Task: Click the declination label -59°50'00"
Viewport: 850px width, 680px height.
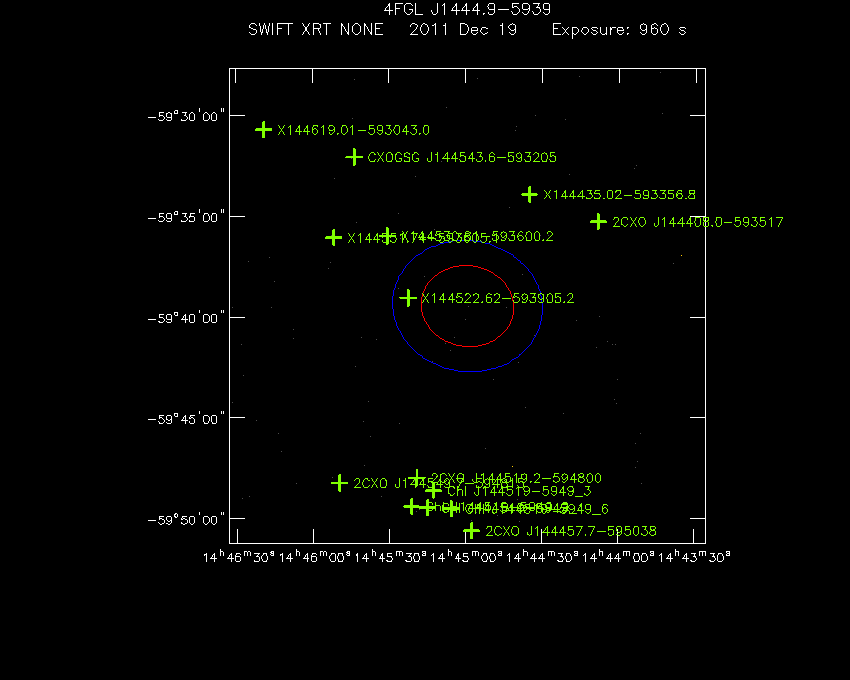Action: [186, 520]
